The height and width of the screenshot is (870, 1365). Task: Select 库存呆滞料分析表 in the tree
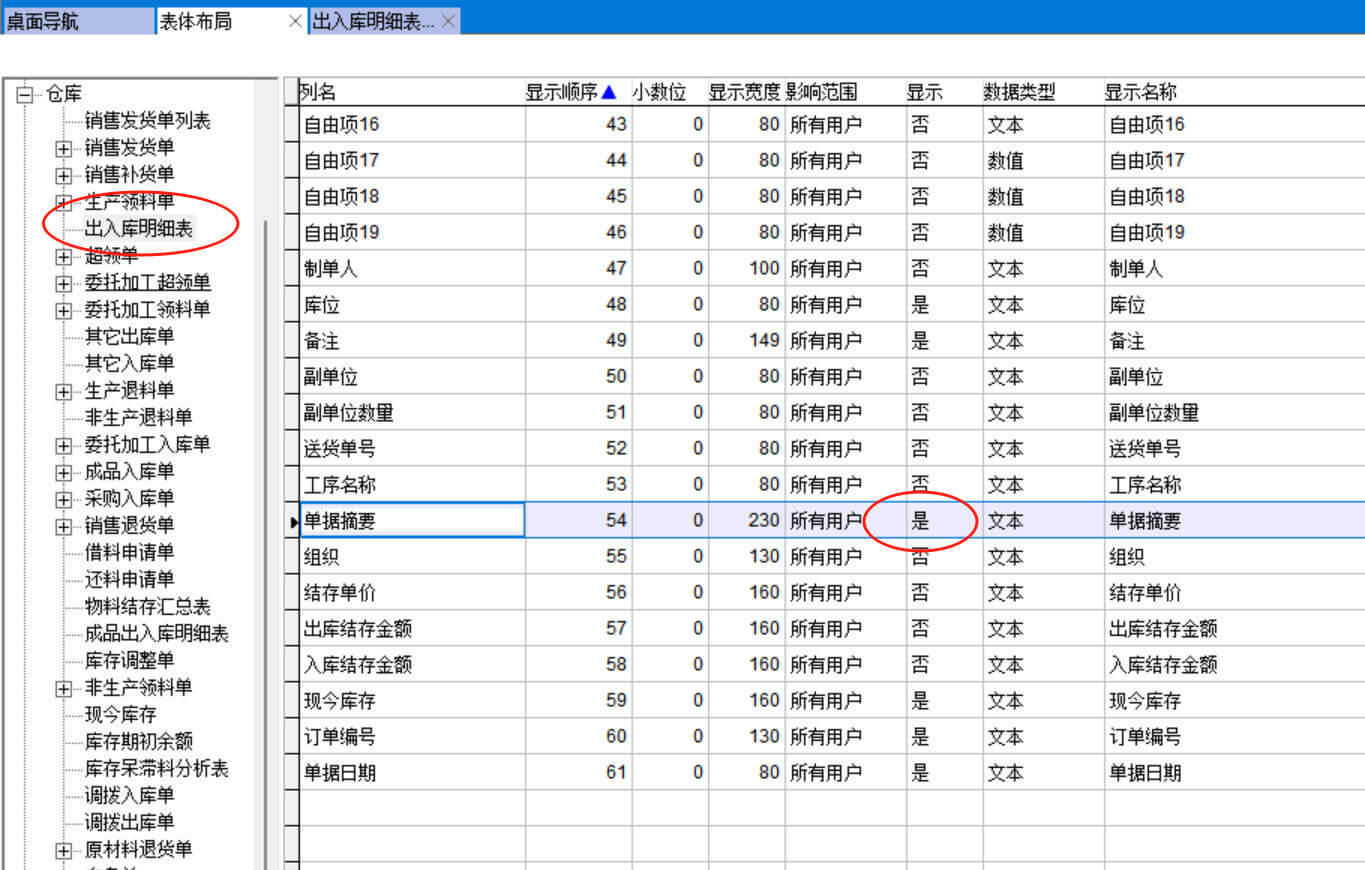tap(157, 769)
